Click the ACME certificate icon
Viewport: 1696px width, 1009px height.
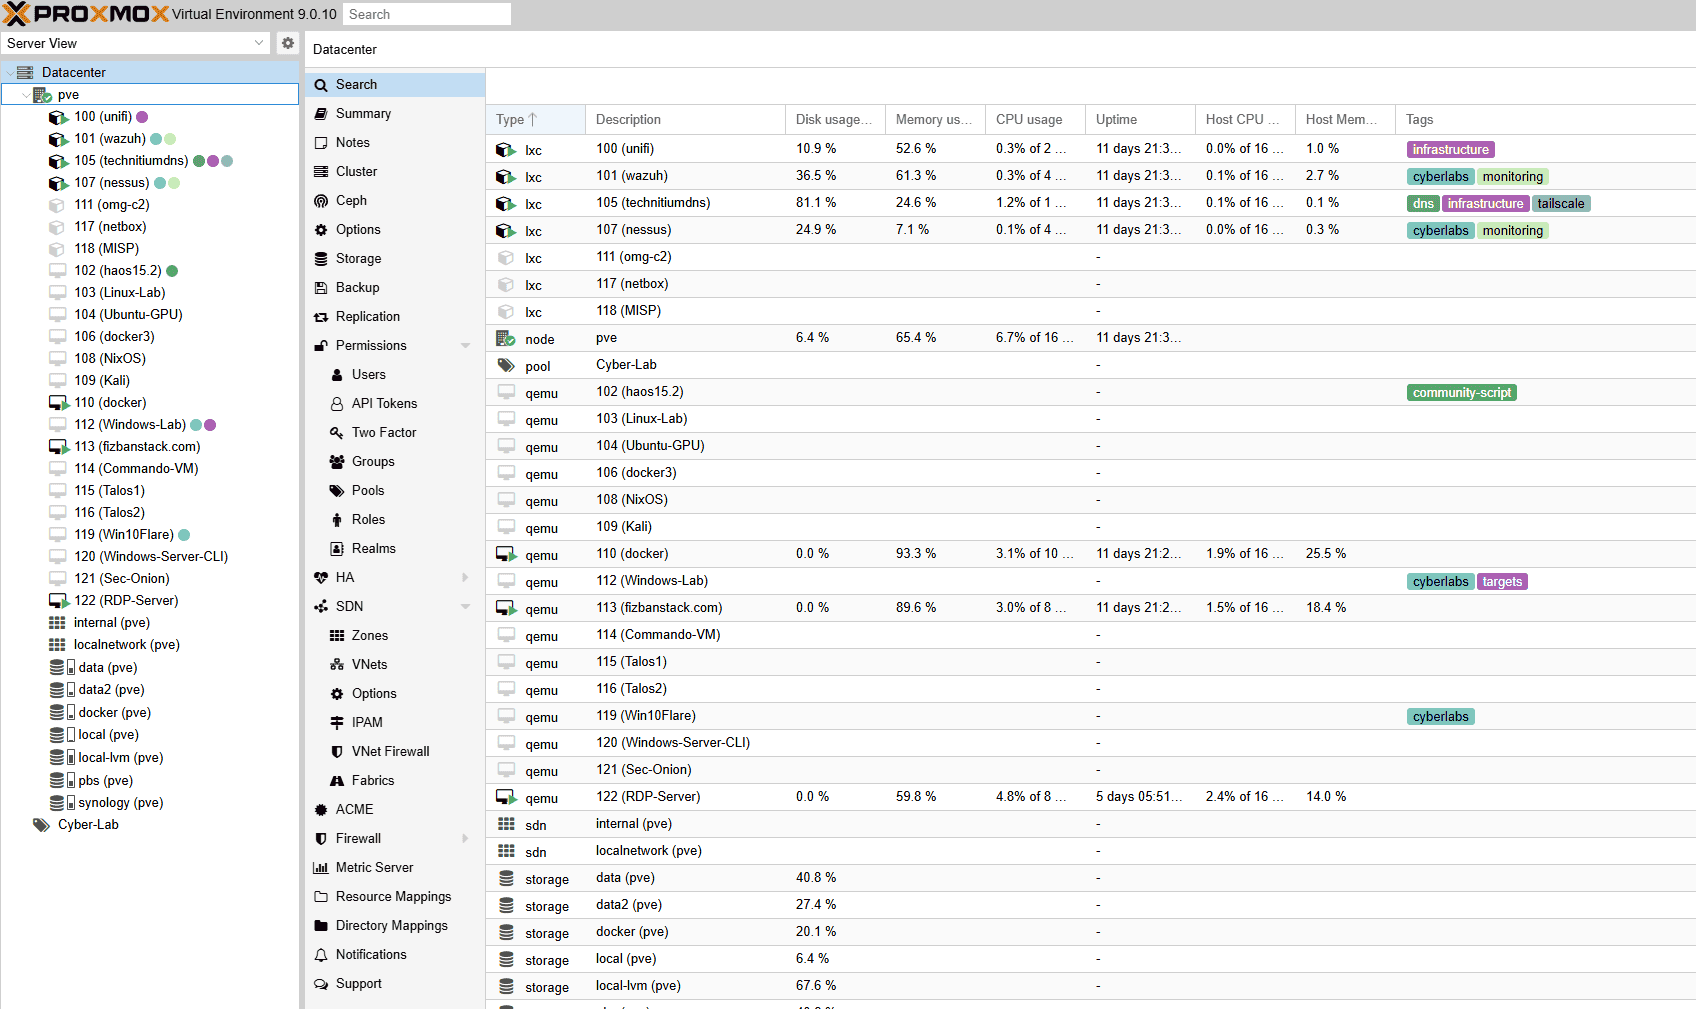click(x=321, y=810)
